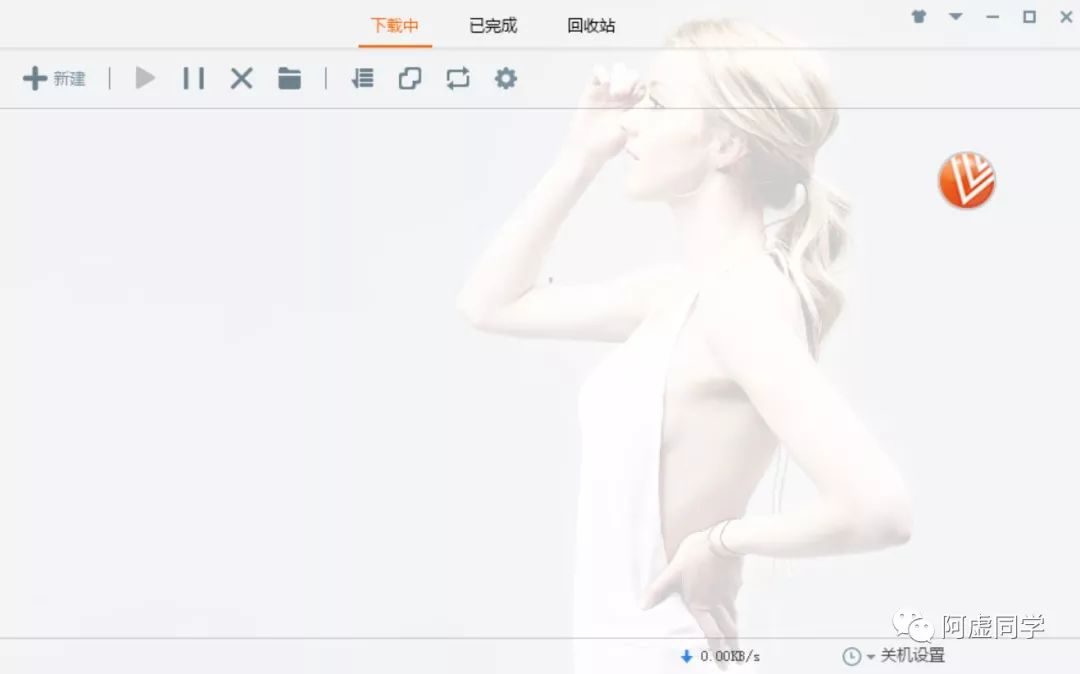Screen dimensions: 1080x674
Task: Pause downloads using the pause icon
Action: (193, 78)
